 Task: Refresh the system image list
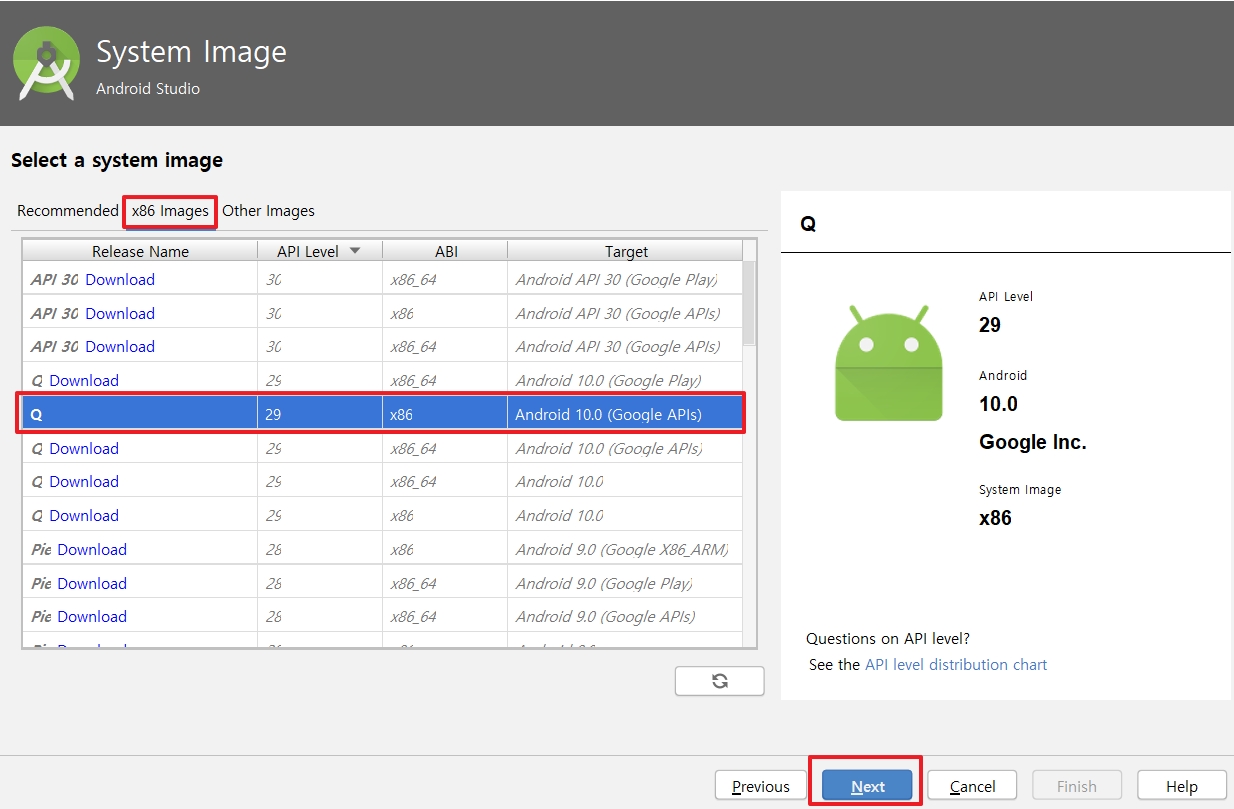719,681
